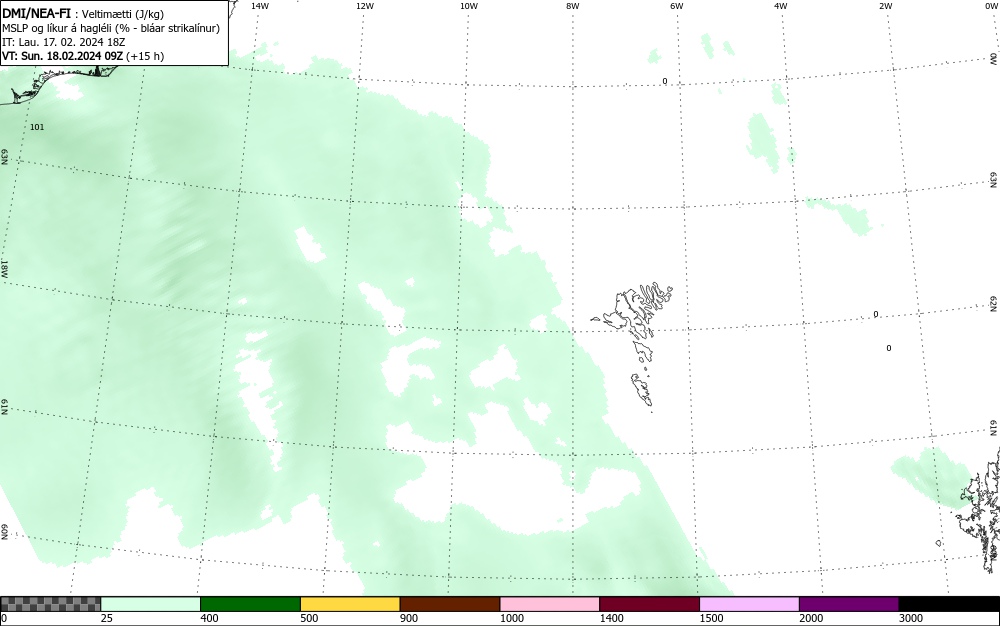Select the legend value "1400"
This screenshot has height=626, width=1000.
click(x=611, y=618)
